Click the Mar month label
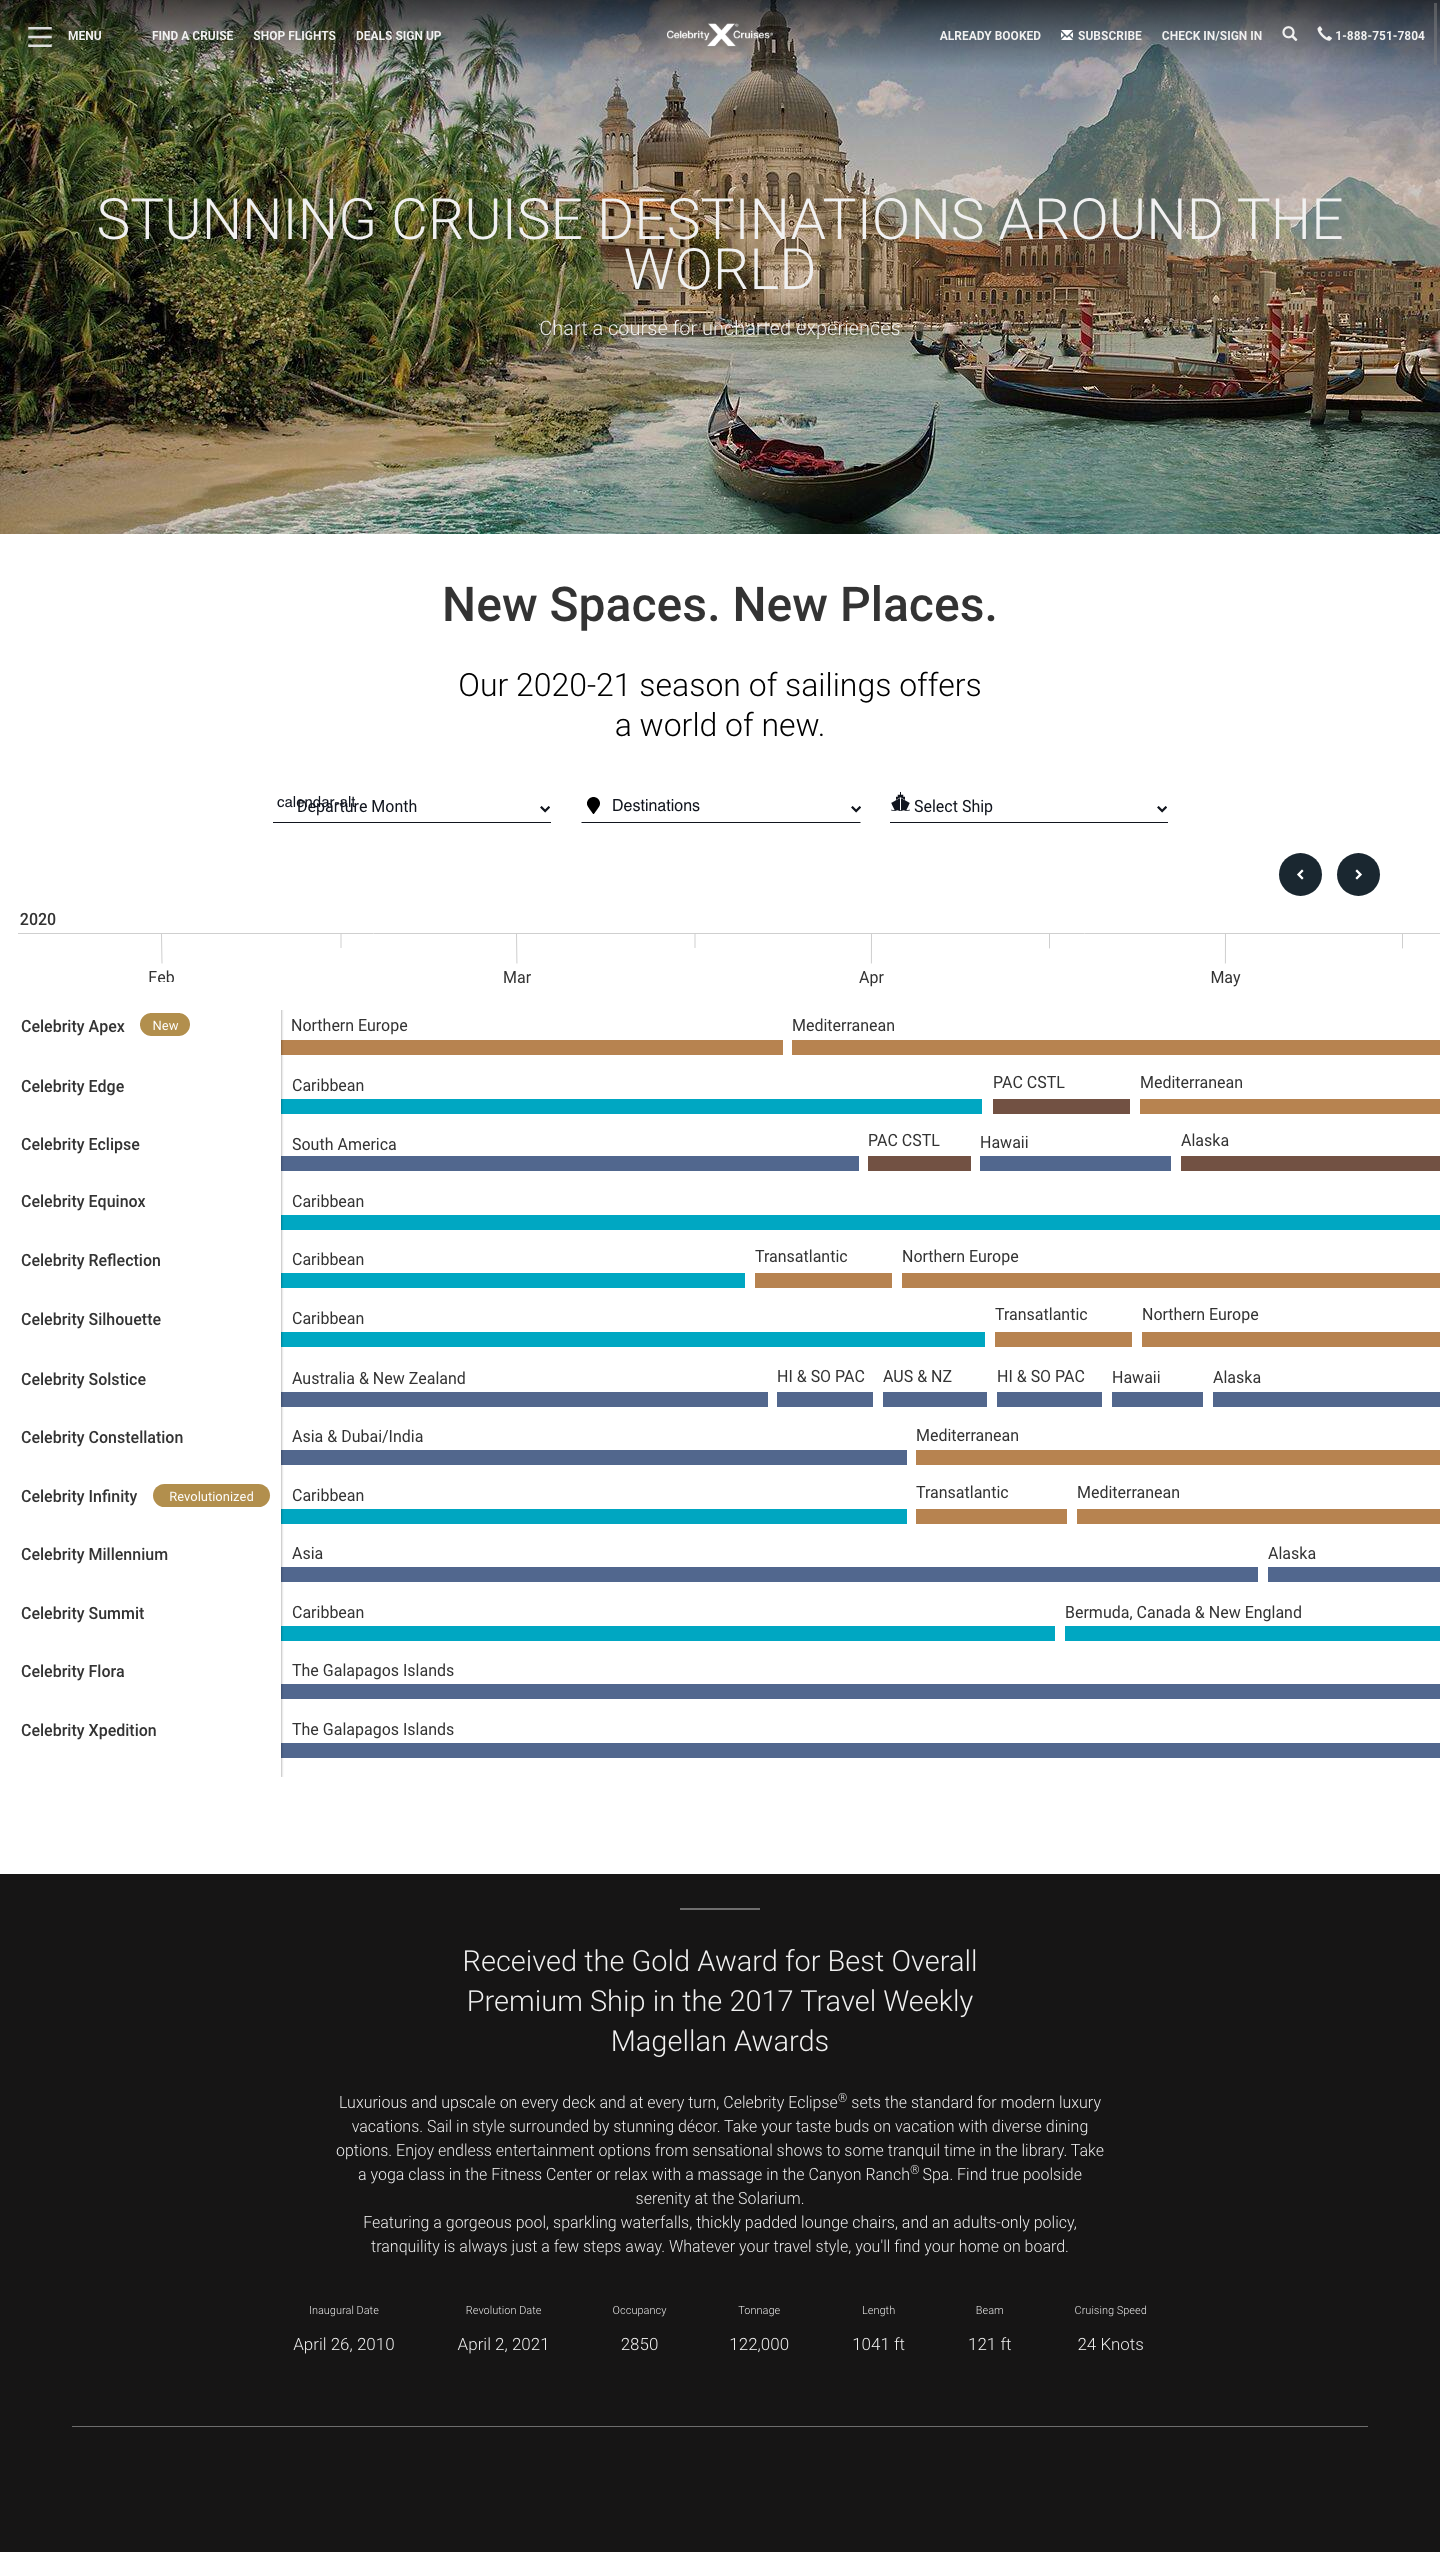The height and width of the screenshot is (2552, 1440). tap(517, 977)
